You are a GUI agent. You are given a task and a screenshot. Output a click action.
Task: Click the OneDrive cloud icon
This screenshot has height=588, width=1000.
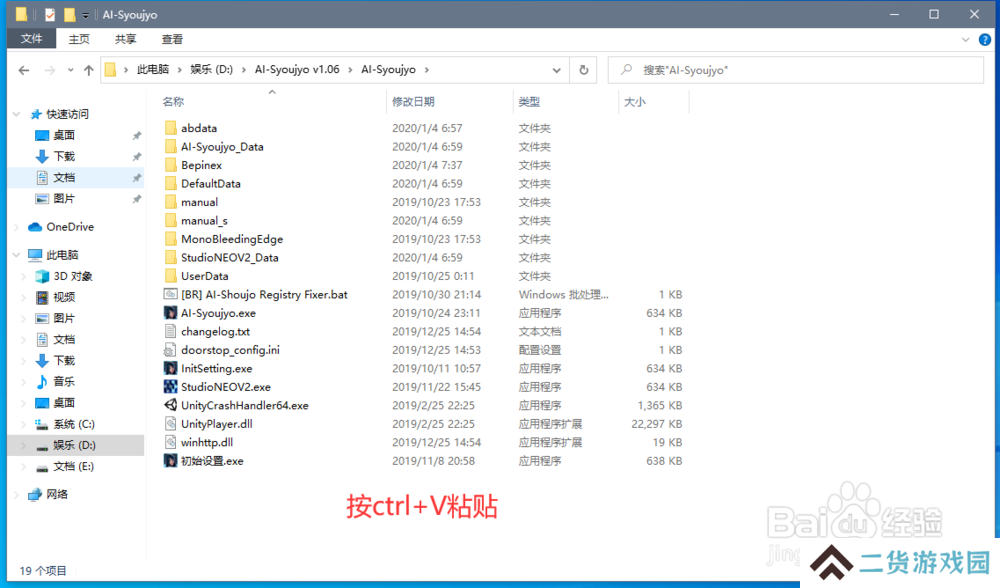pyautogui.click(x=35, y=227)
